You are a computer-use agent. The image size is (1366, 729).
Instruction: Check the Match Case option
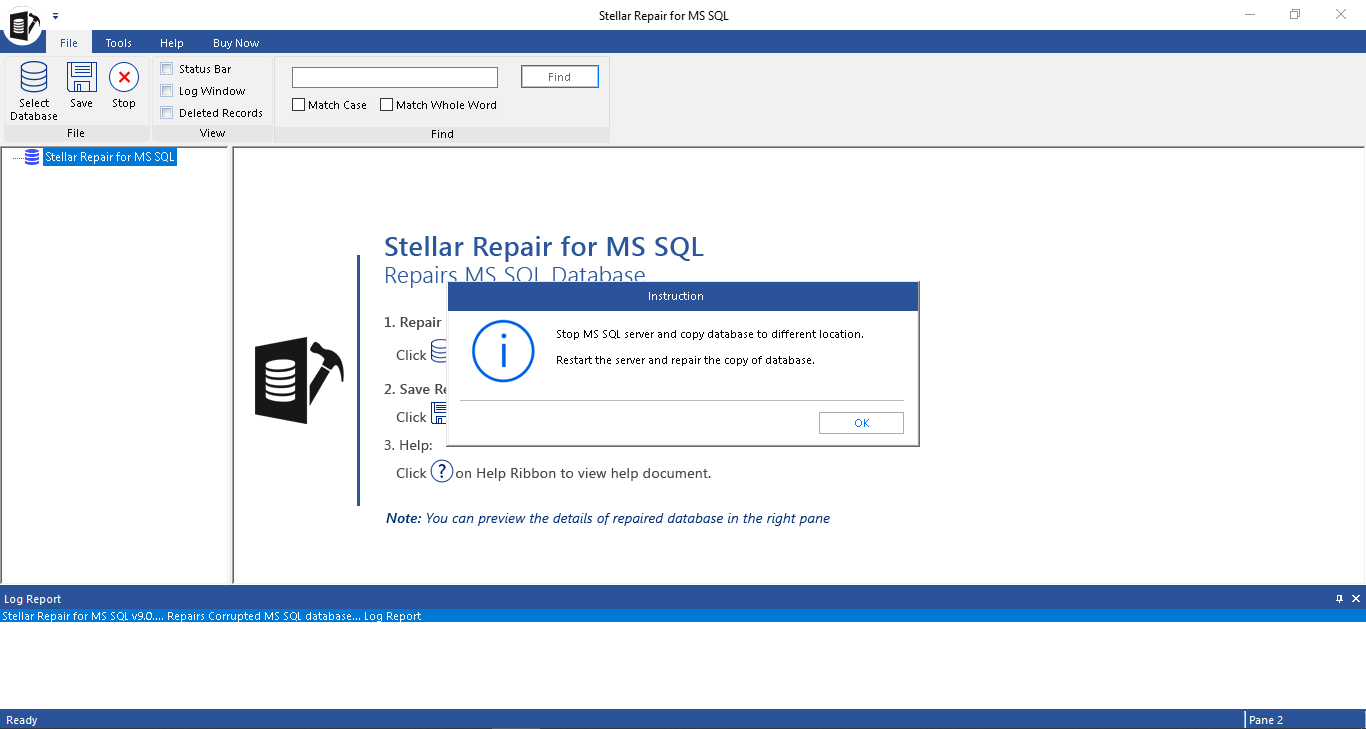click(x=297, y=104)
